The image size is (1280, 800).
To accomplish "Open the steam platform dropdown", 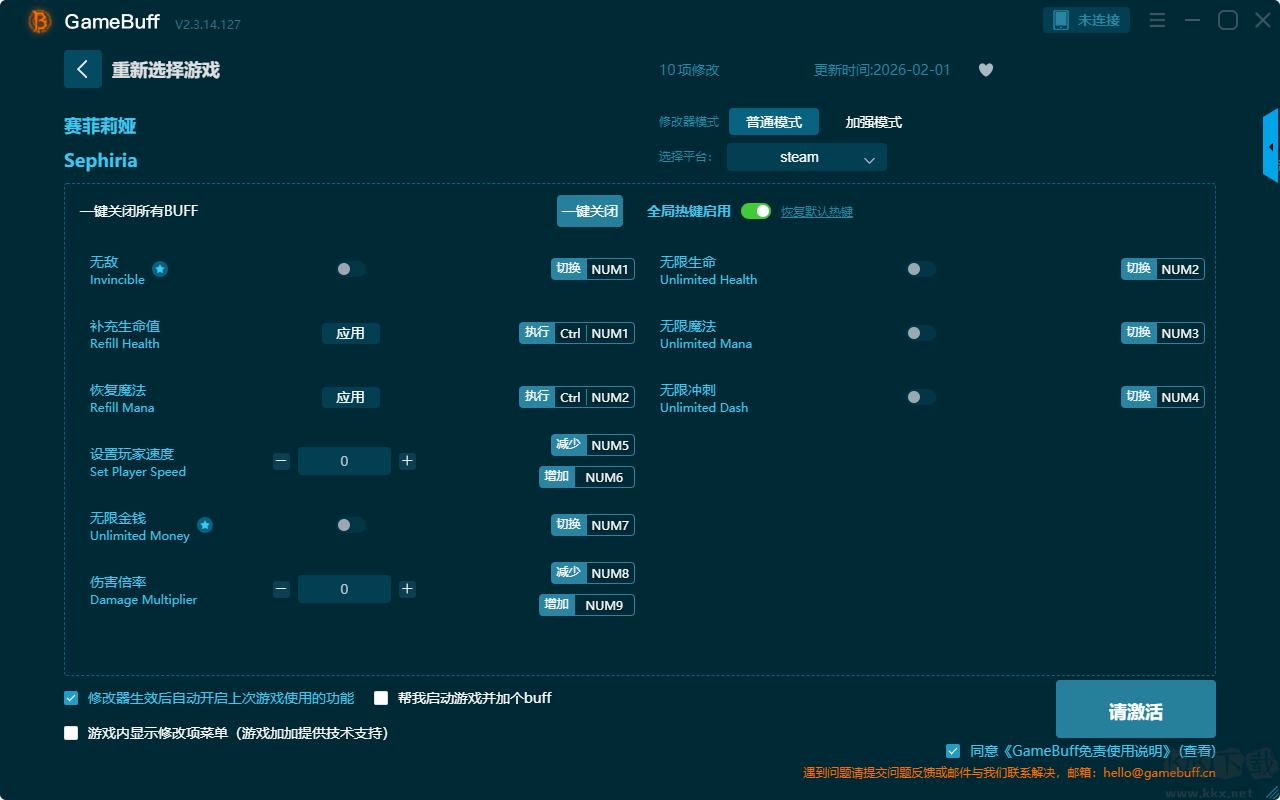I will 806,157.
